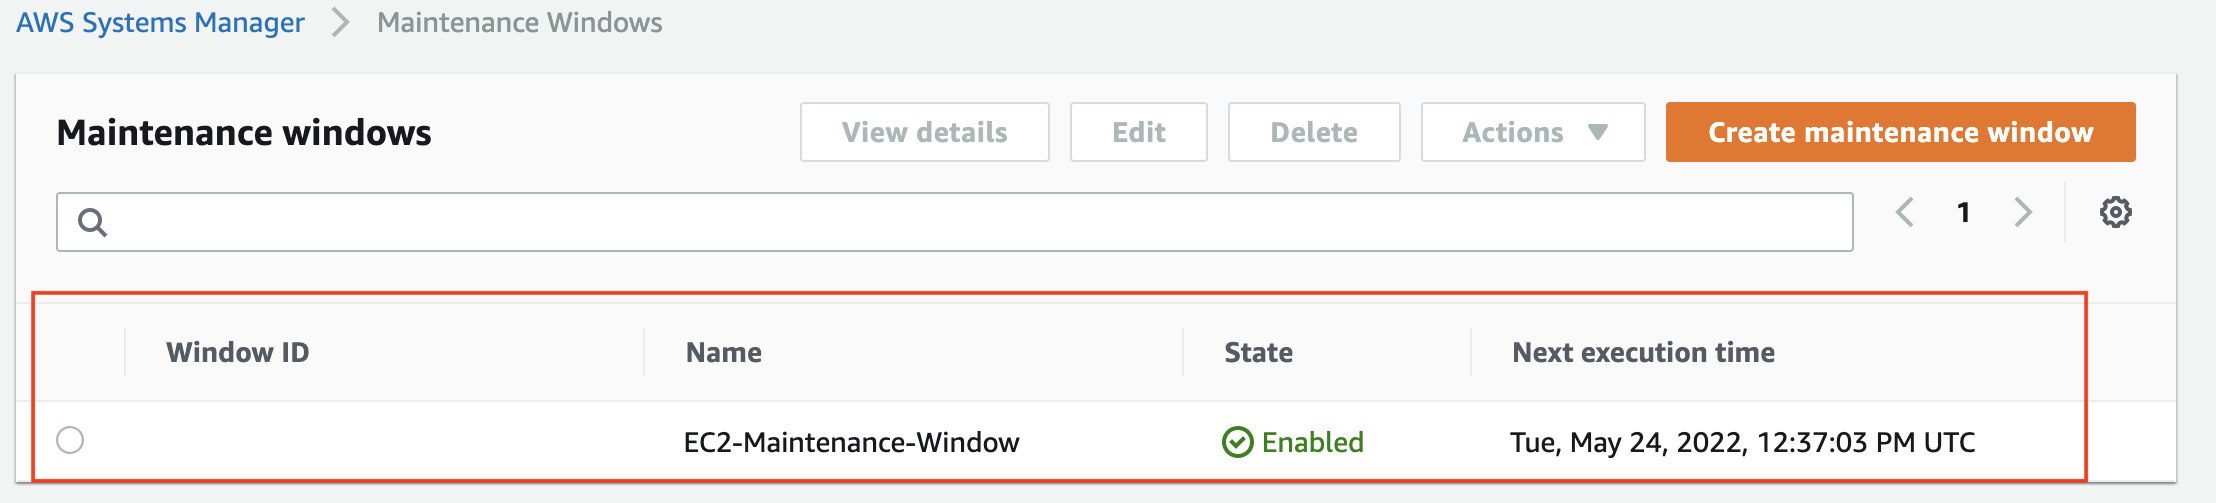Expand the Actions dropdown menu
Screen dimensions: 2216x503
[x=1533, y=132]
